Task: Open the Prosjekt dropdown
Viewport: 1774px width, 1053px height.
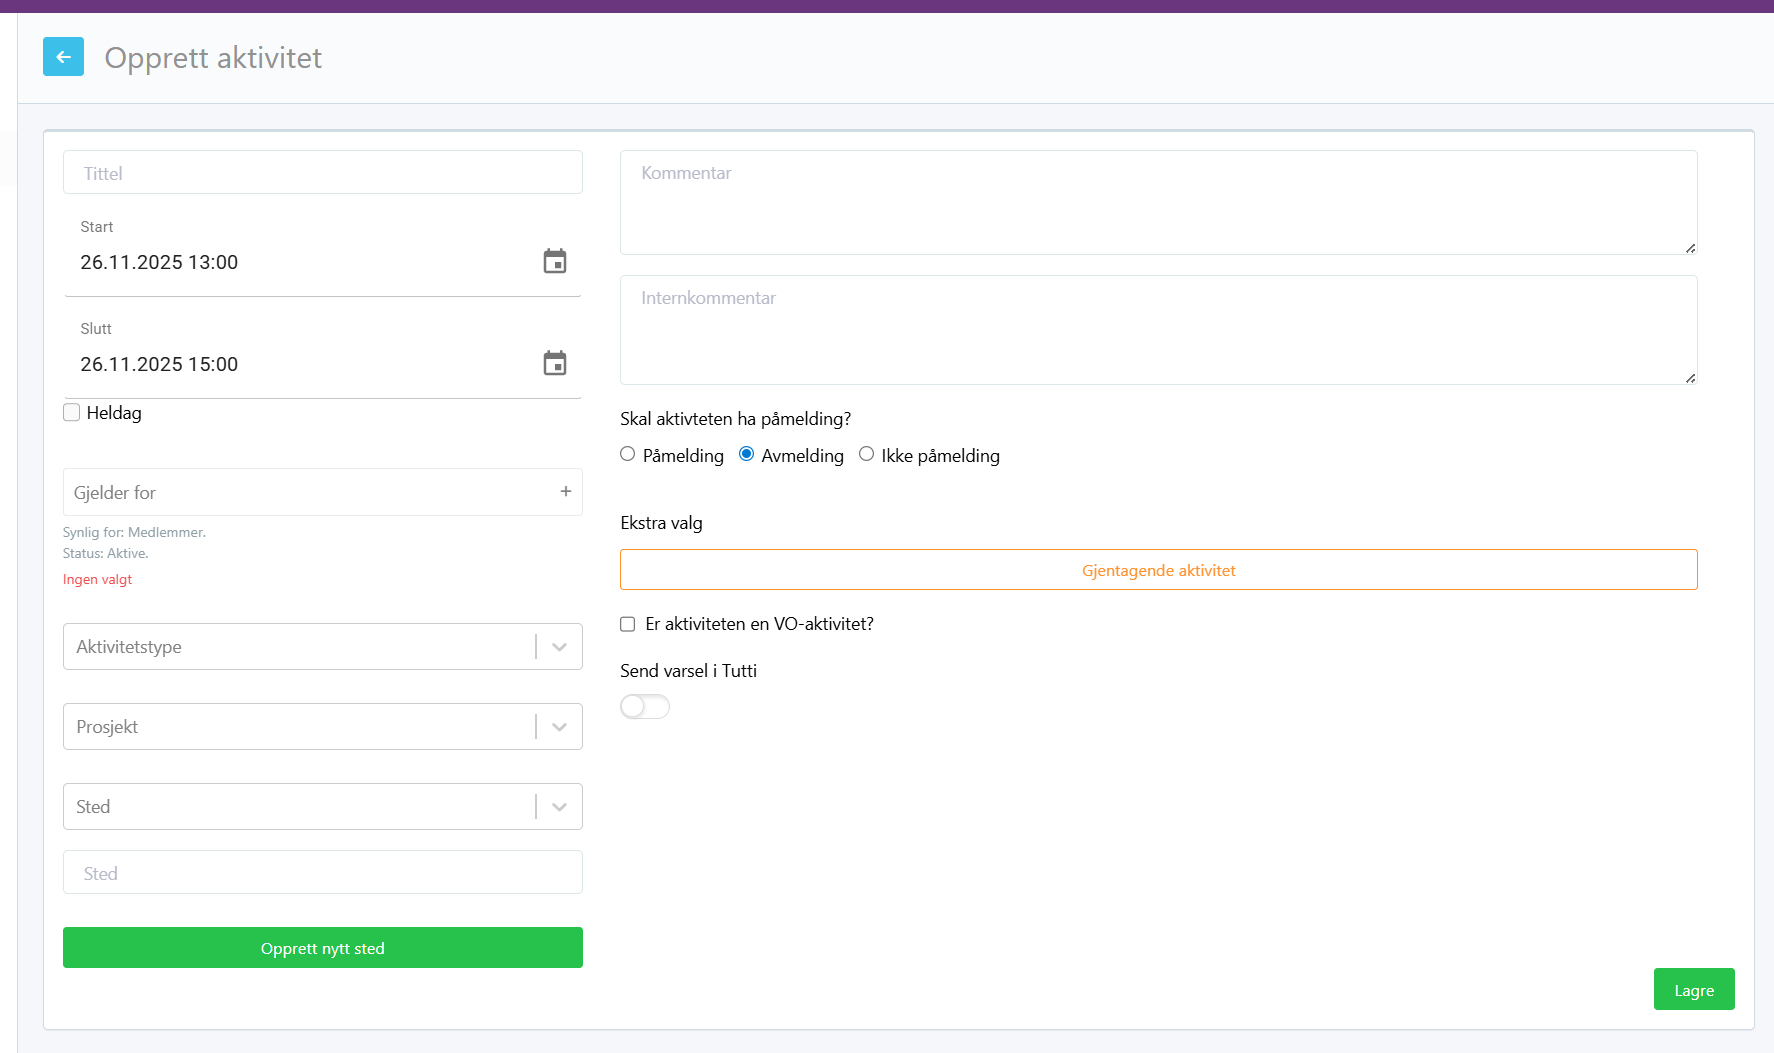Action: tap(559, 727)
